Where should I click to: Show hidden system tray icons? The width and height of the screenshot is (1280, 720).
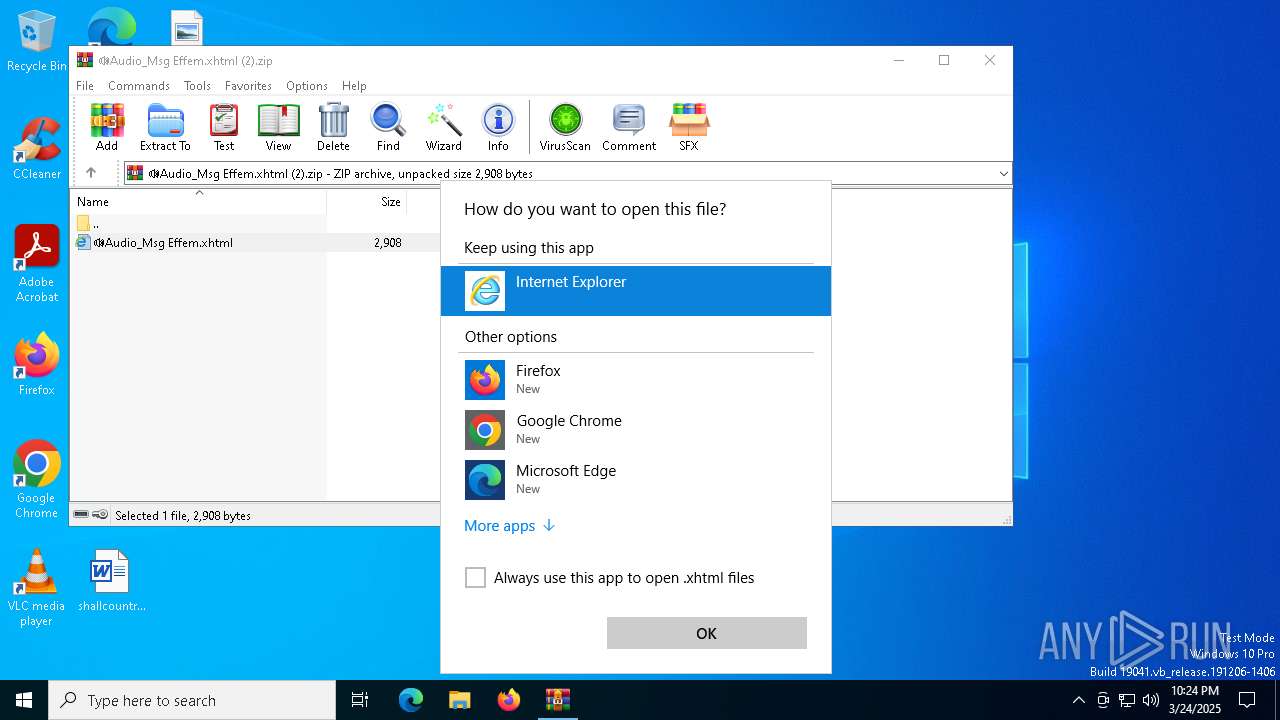pos(1078,700)
